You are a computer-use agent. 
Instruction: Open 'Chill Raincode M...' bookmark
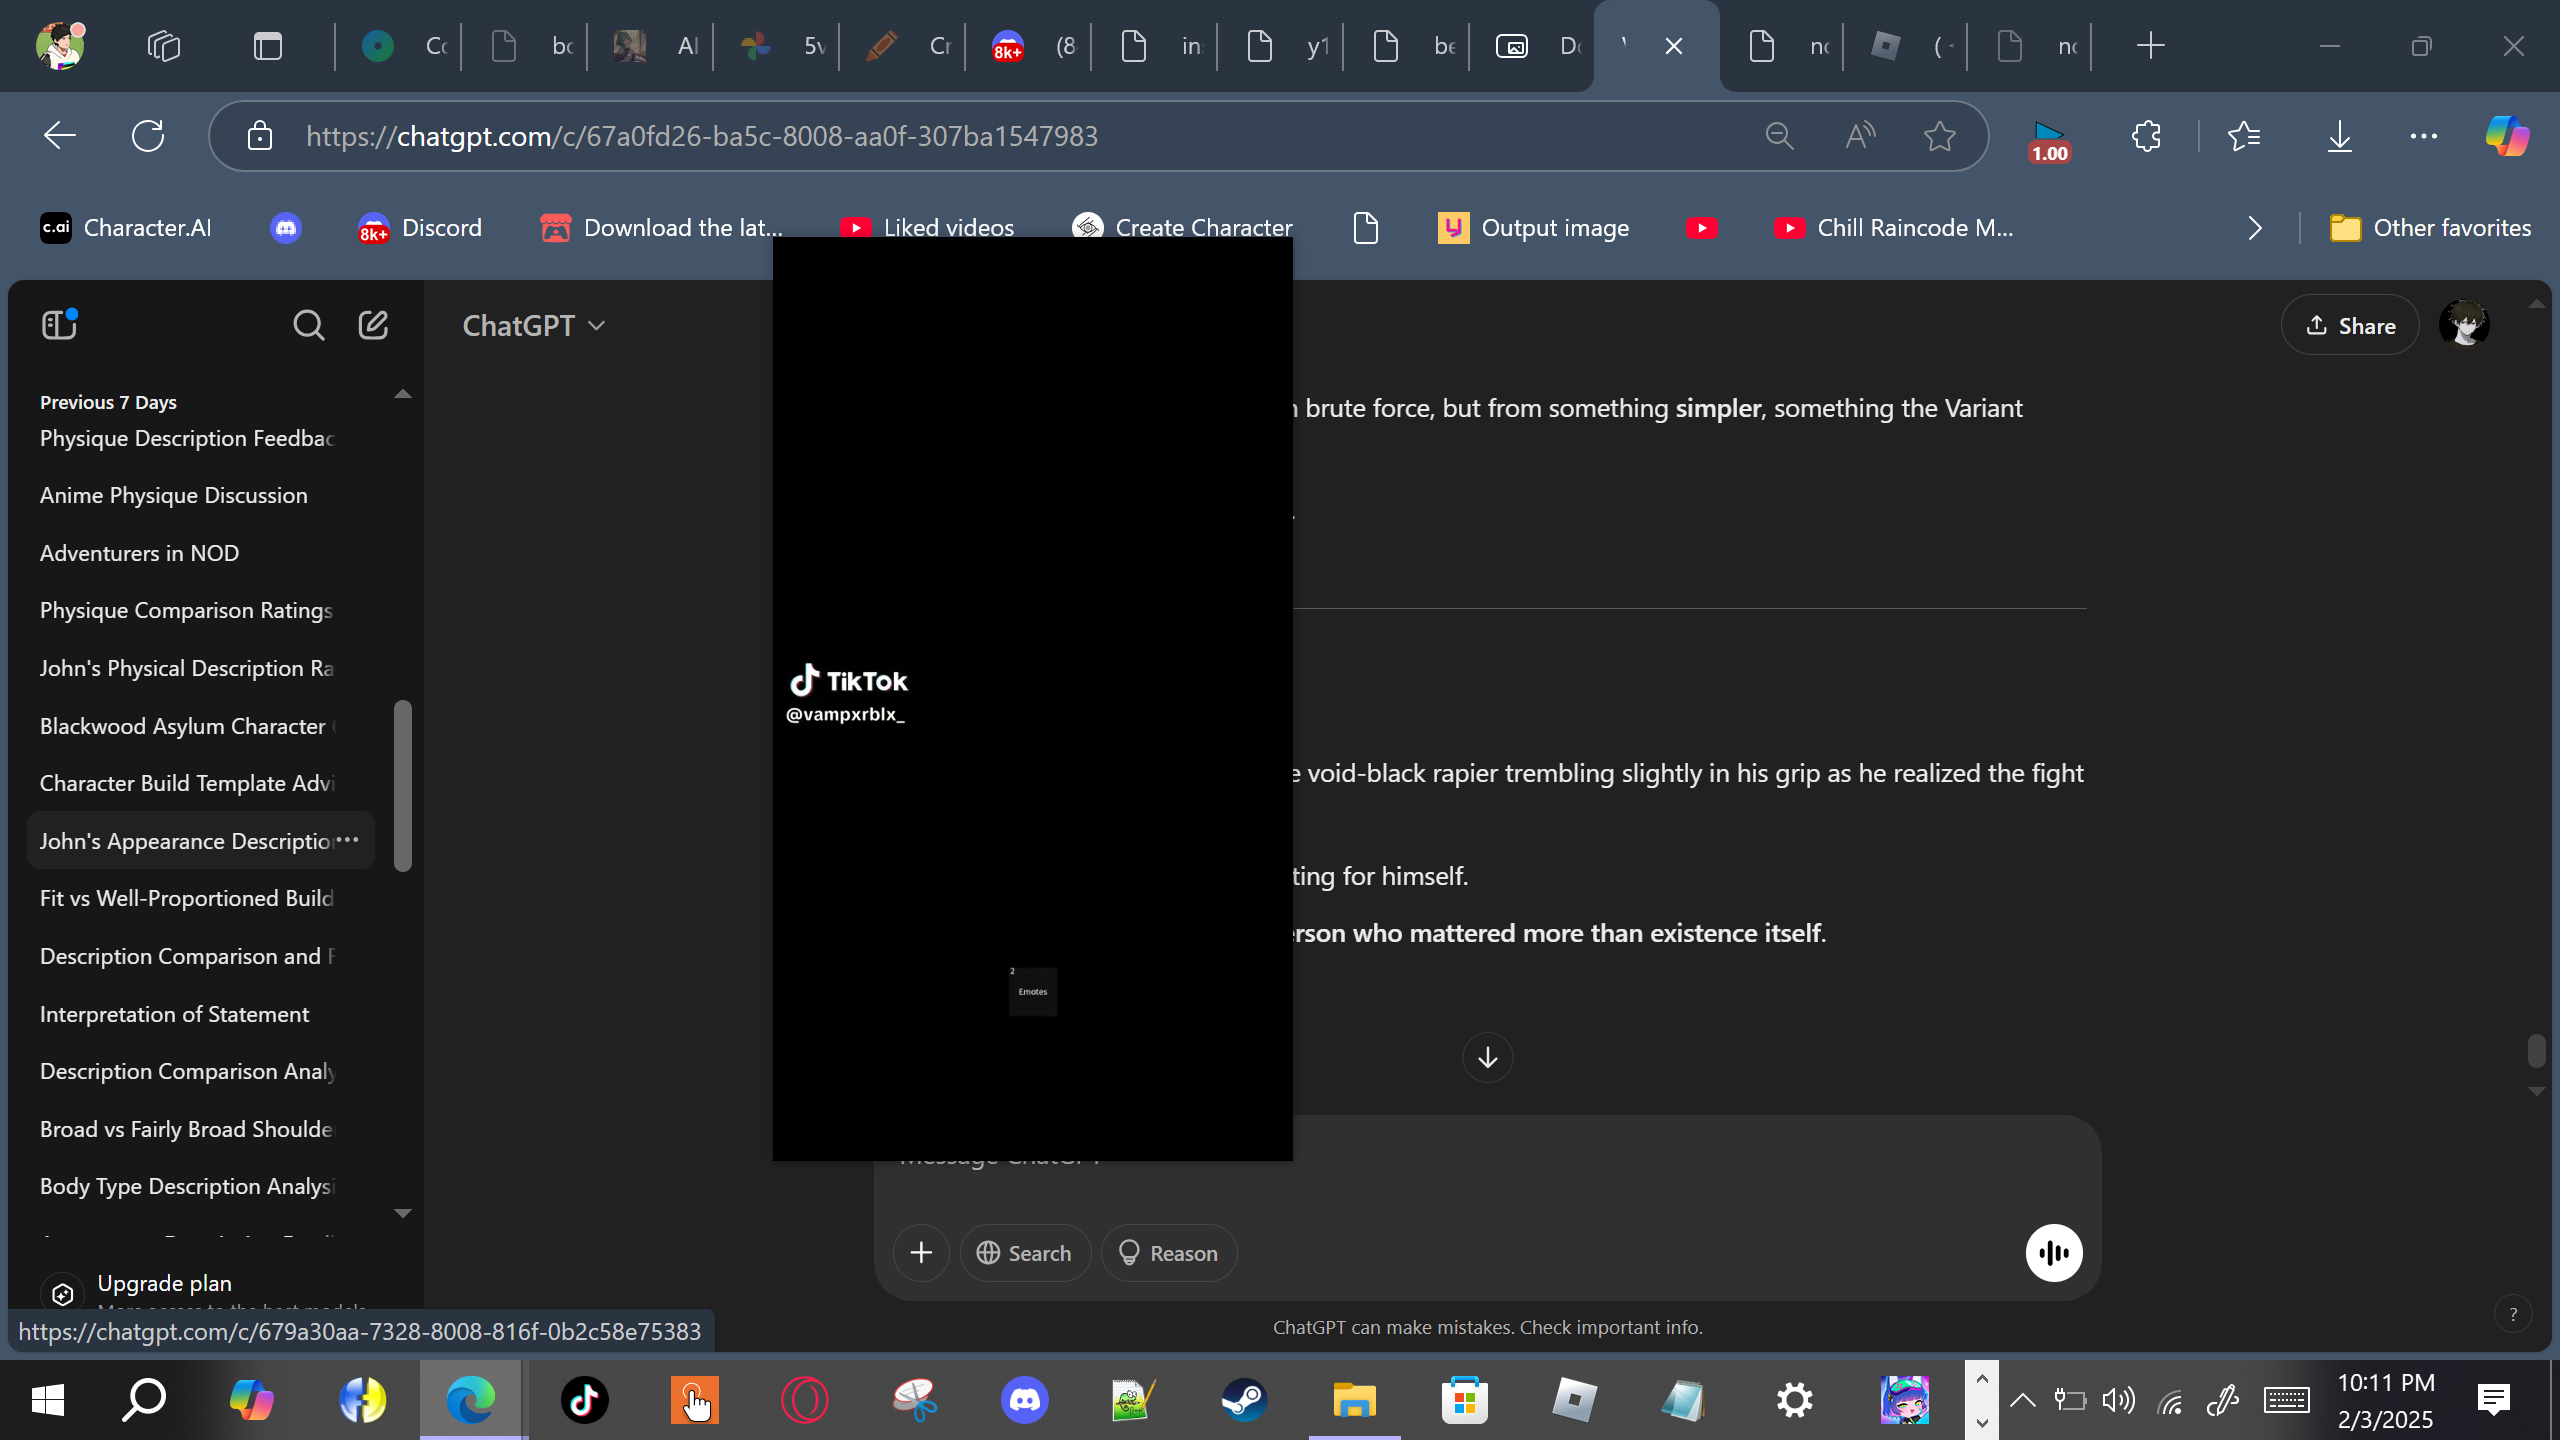(x=1894, y=228)
